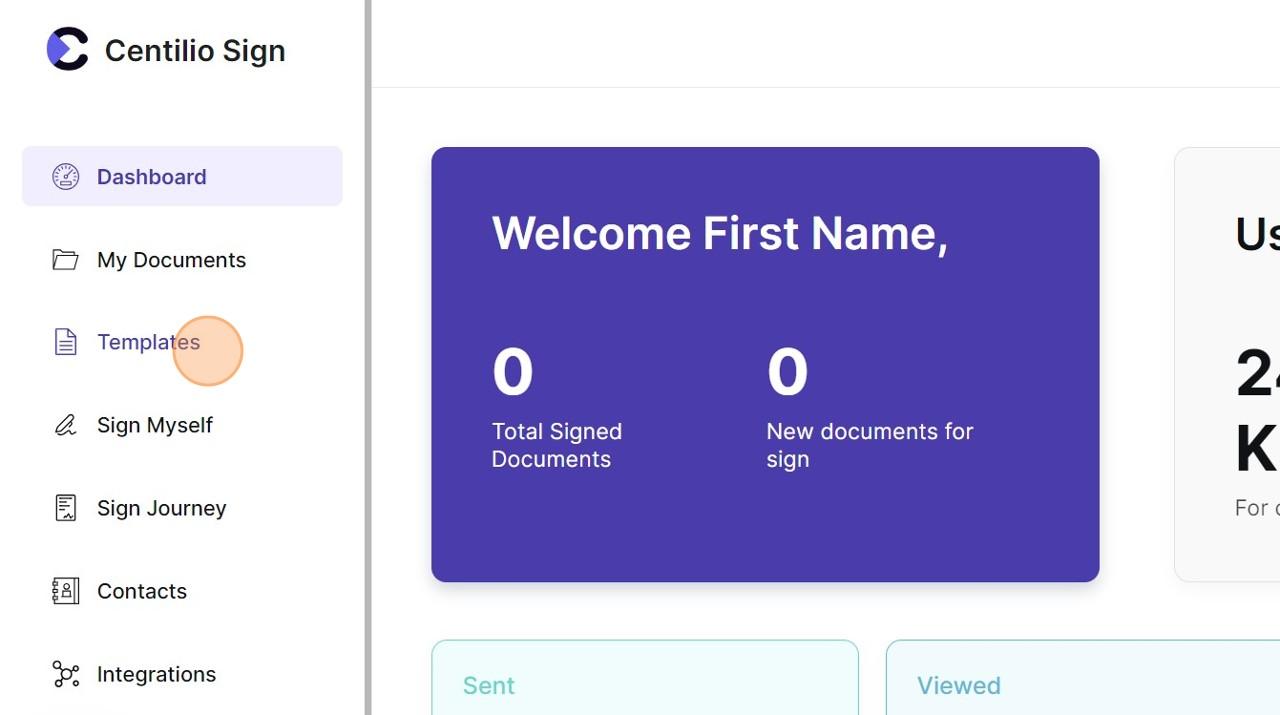Screen dimensions: 1280x715
Task: Open the Dashboard menu item
Action: click(x=152, y=177)
